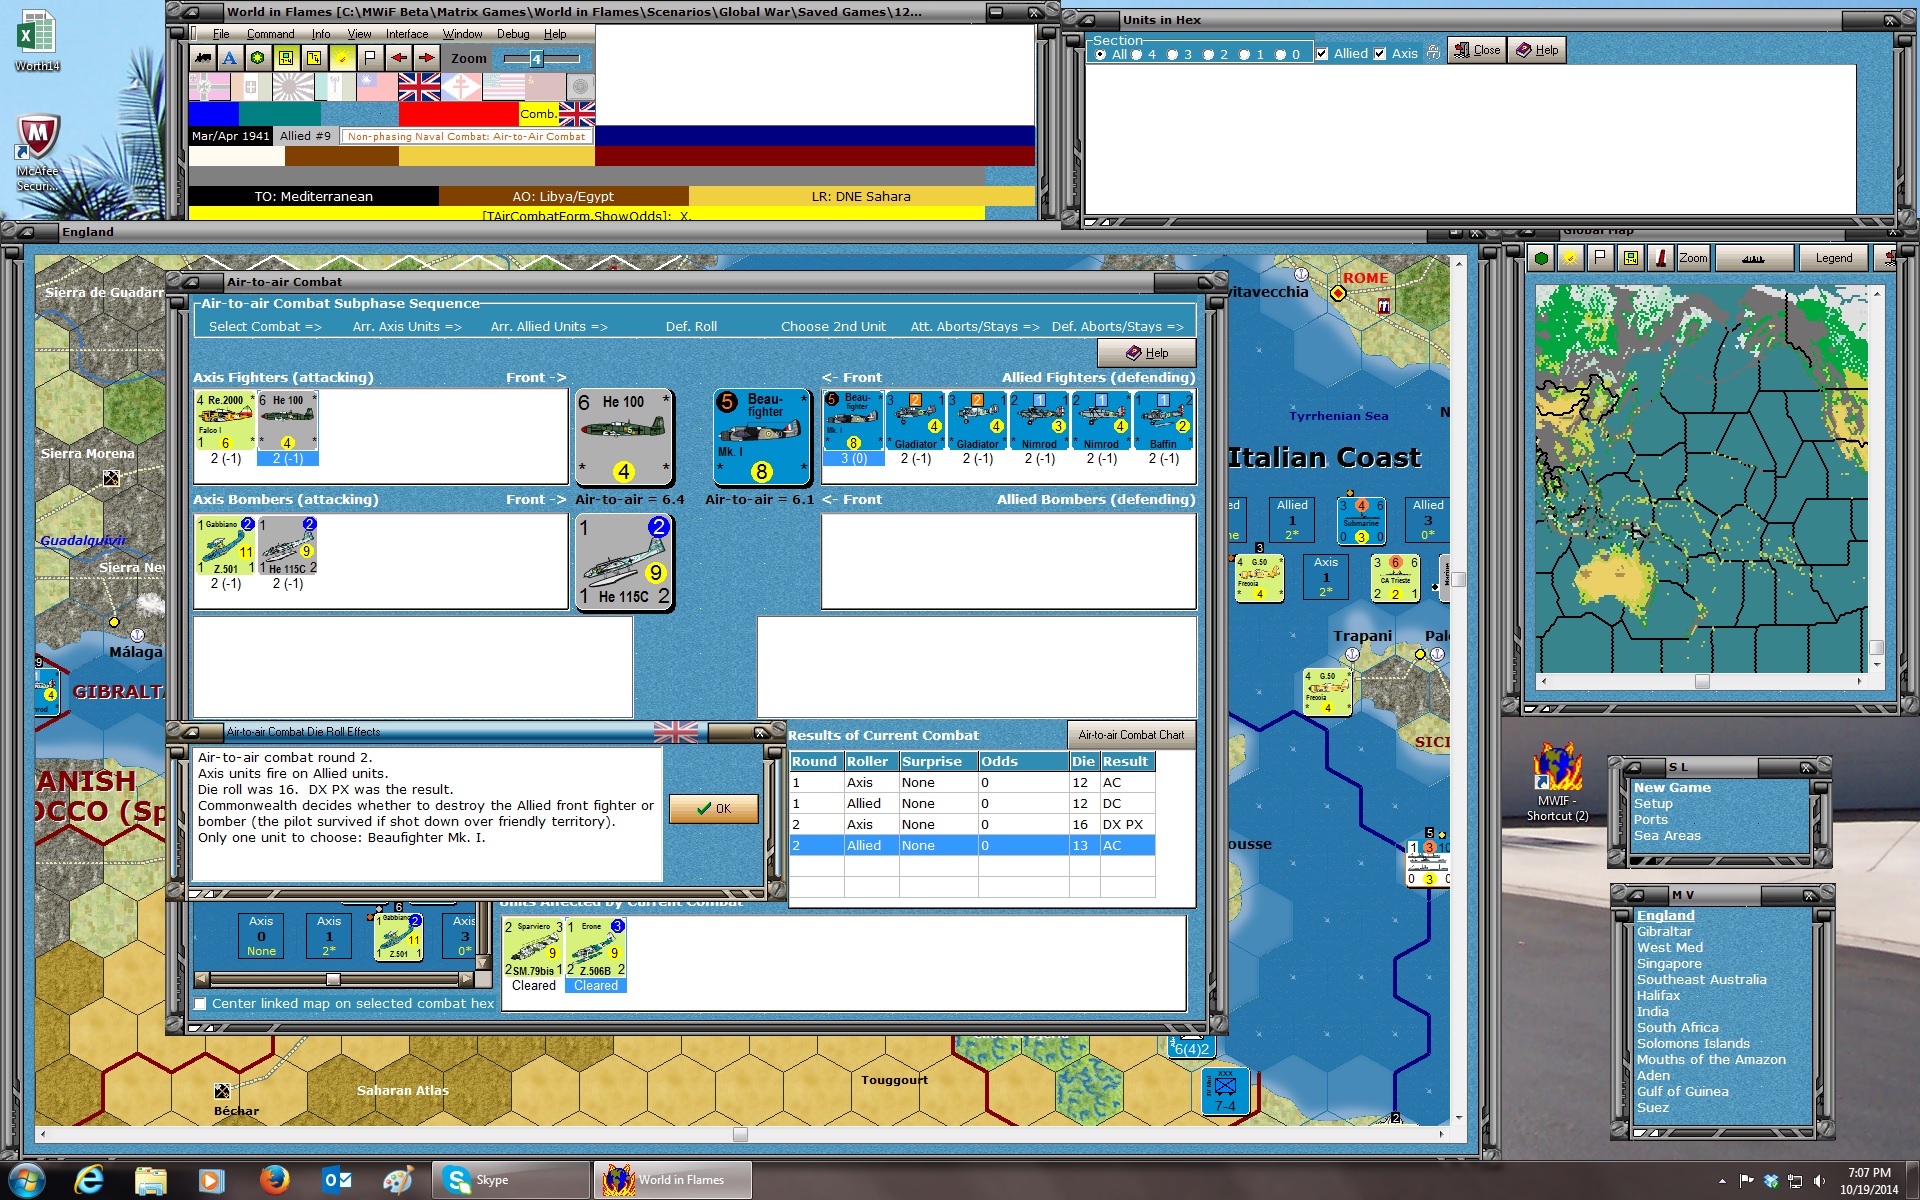Image resolution: width=1920 pixels, height=1200 pixels.
Task: Click the locomotive icon in main toolbar
Action: pos(203,58)
